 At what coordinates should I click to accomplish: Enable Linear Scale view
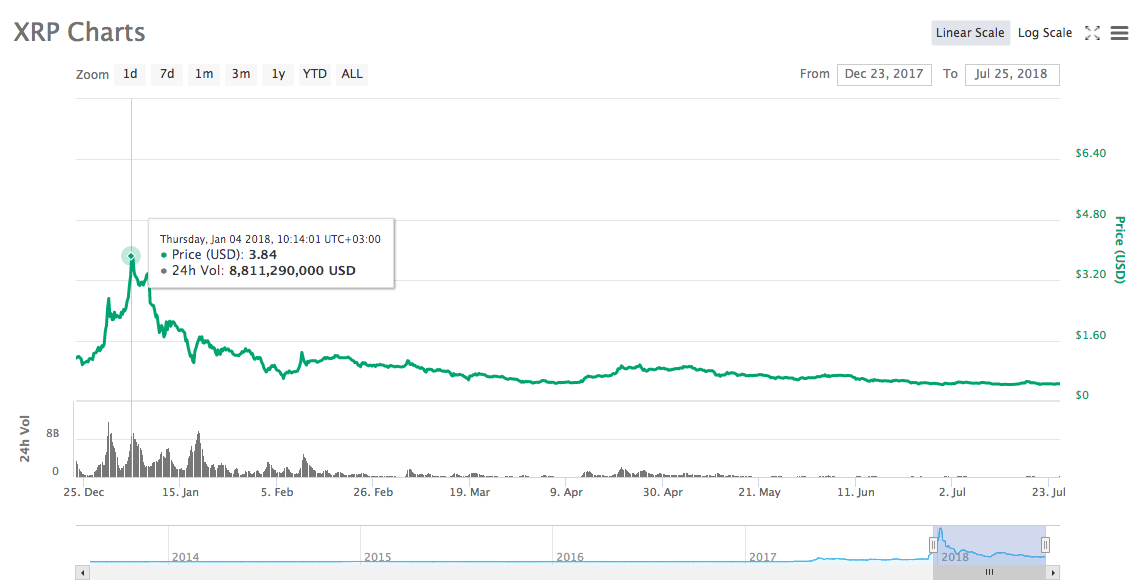[970, 32]
